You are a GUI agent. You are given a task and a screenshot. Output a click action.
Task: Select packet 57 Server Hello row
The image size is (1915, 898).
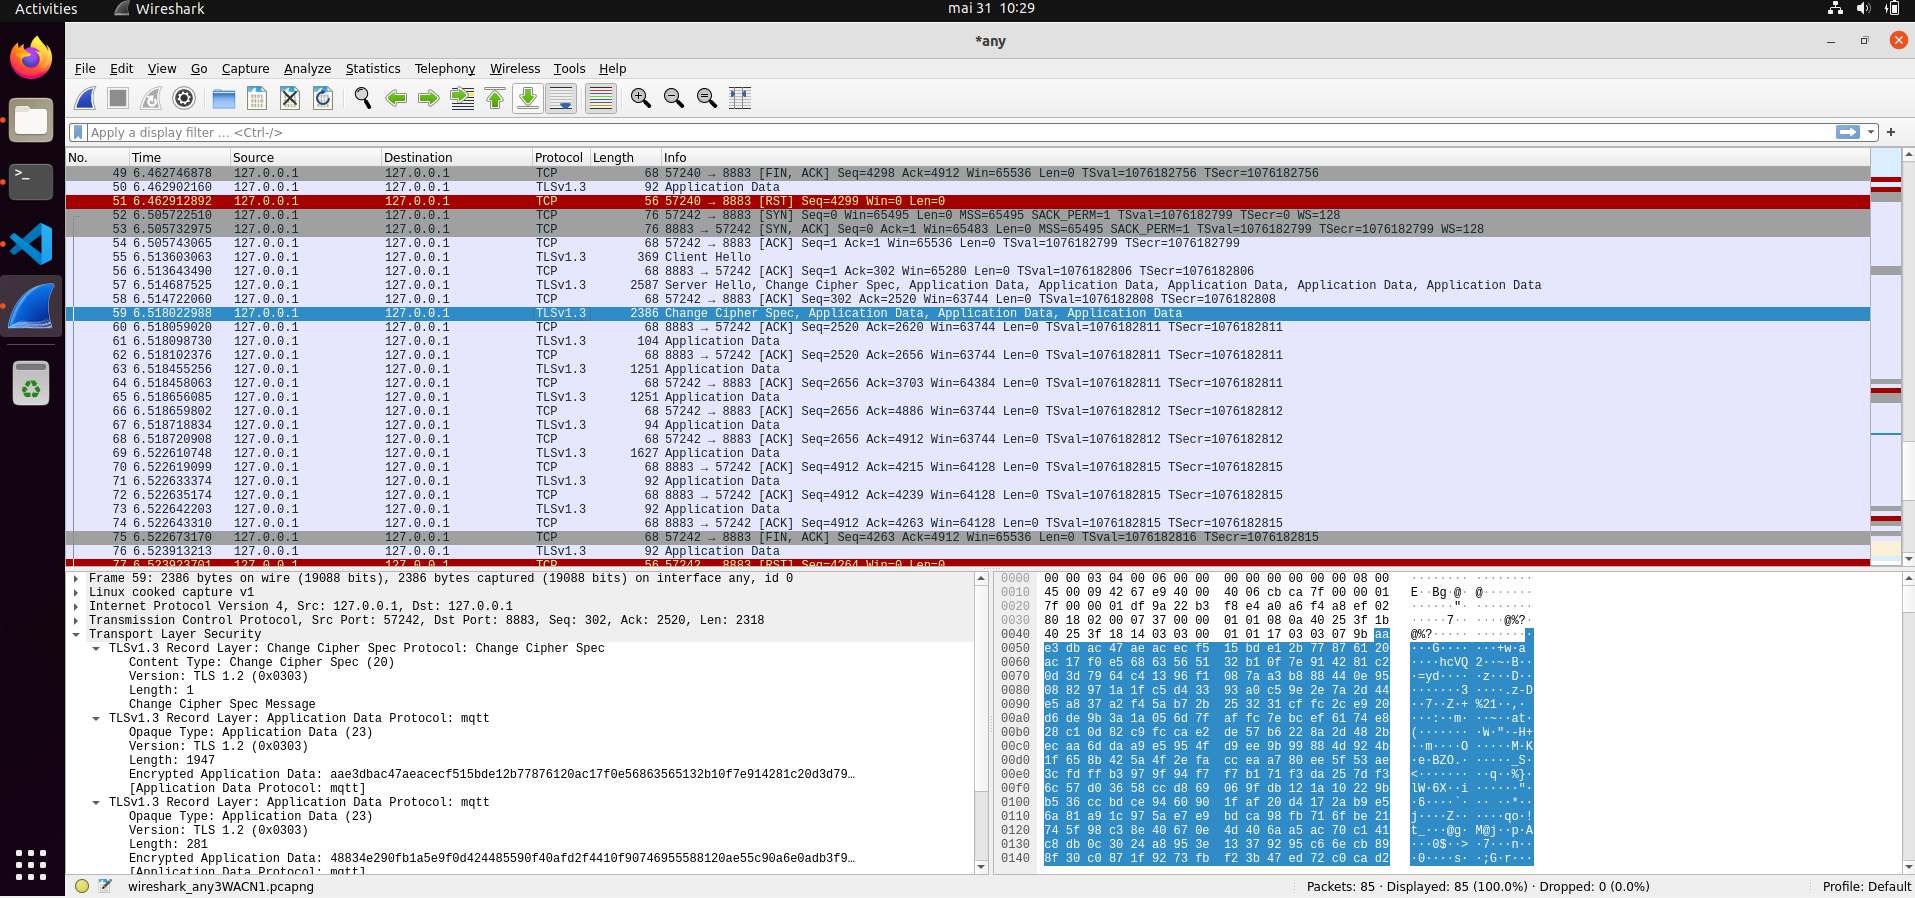[967, 285]
